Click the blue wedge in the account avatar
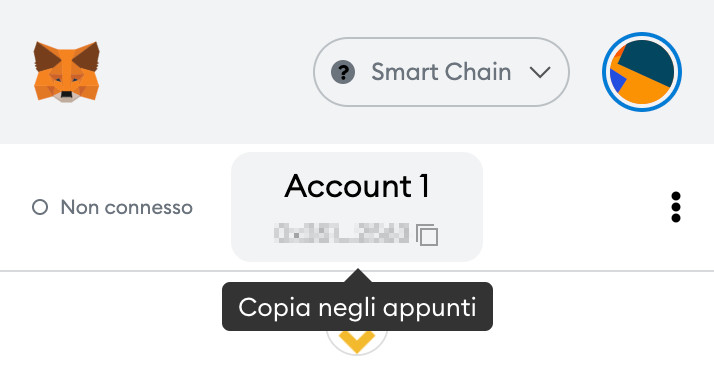This screenshot has width=714, height=382. pyautogui.click(x=617, y=80)
